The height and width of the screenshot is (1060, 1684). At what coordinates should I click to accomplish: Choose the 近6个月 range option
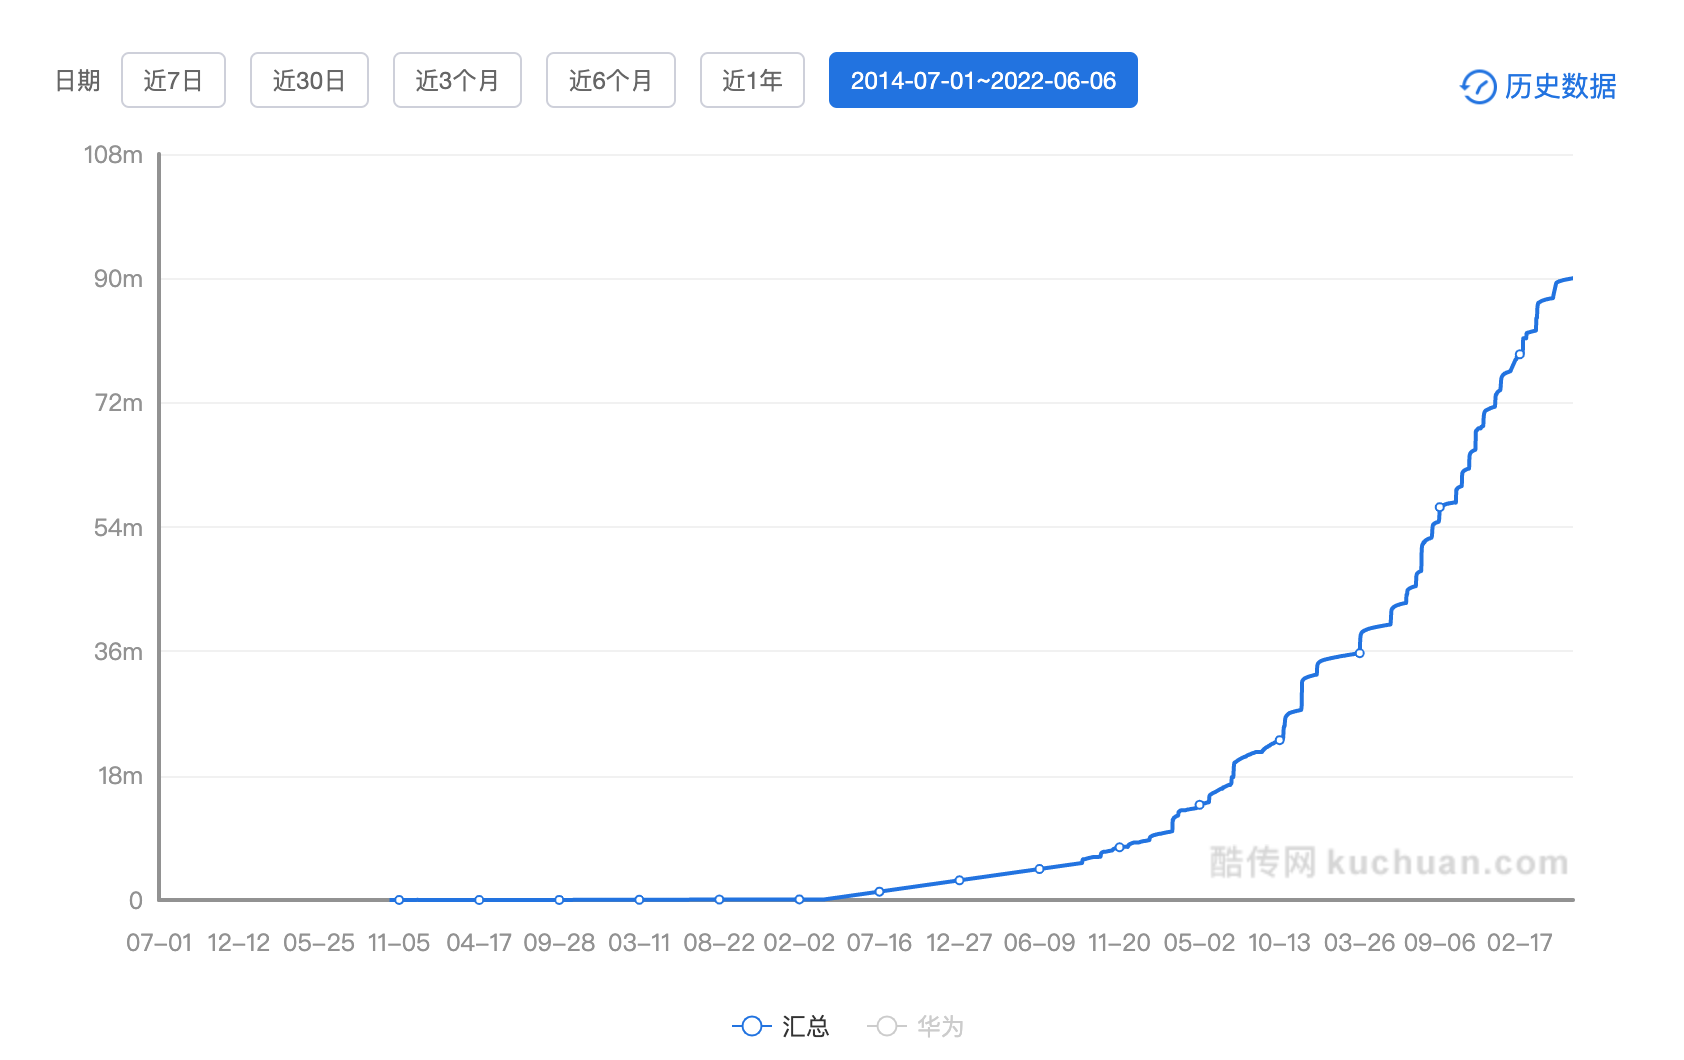click(610, 80)
